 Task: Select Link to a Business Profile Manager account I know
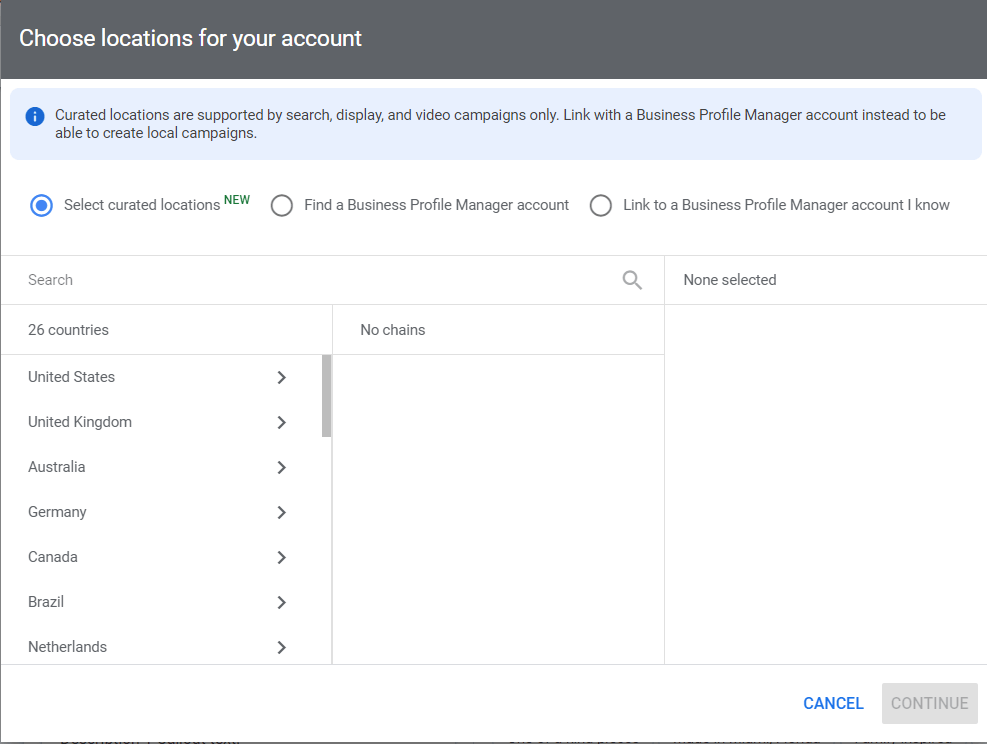(x=601, y=206)
